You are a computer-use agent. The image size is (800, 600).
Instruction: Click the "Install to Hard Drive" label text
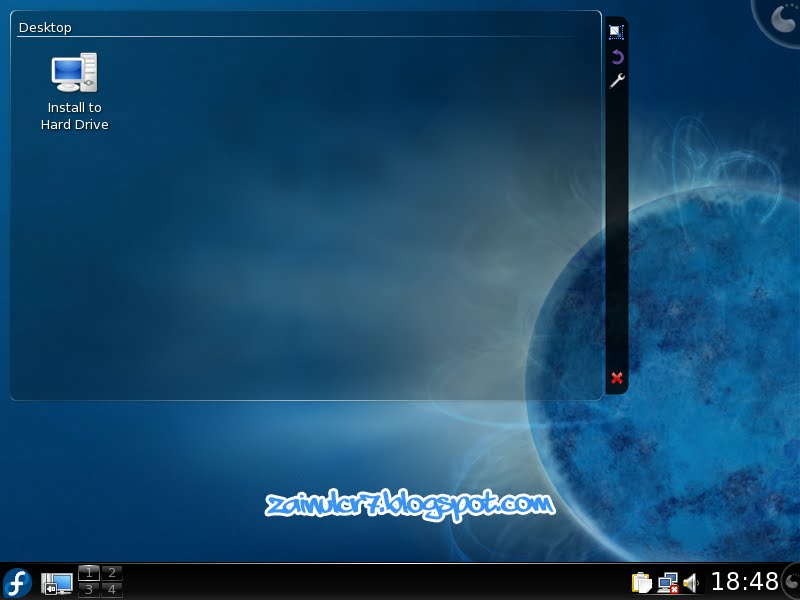point(74,116)
